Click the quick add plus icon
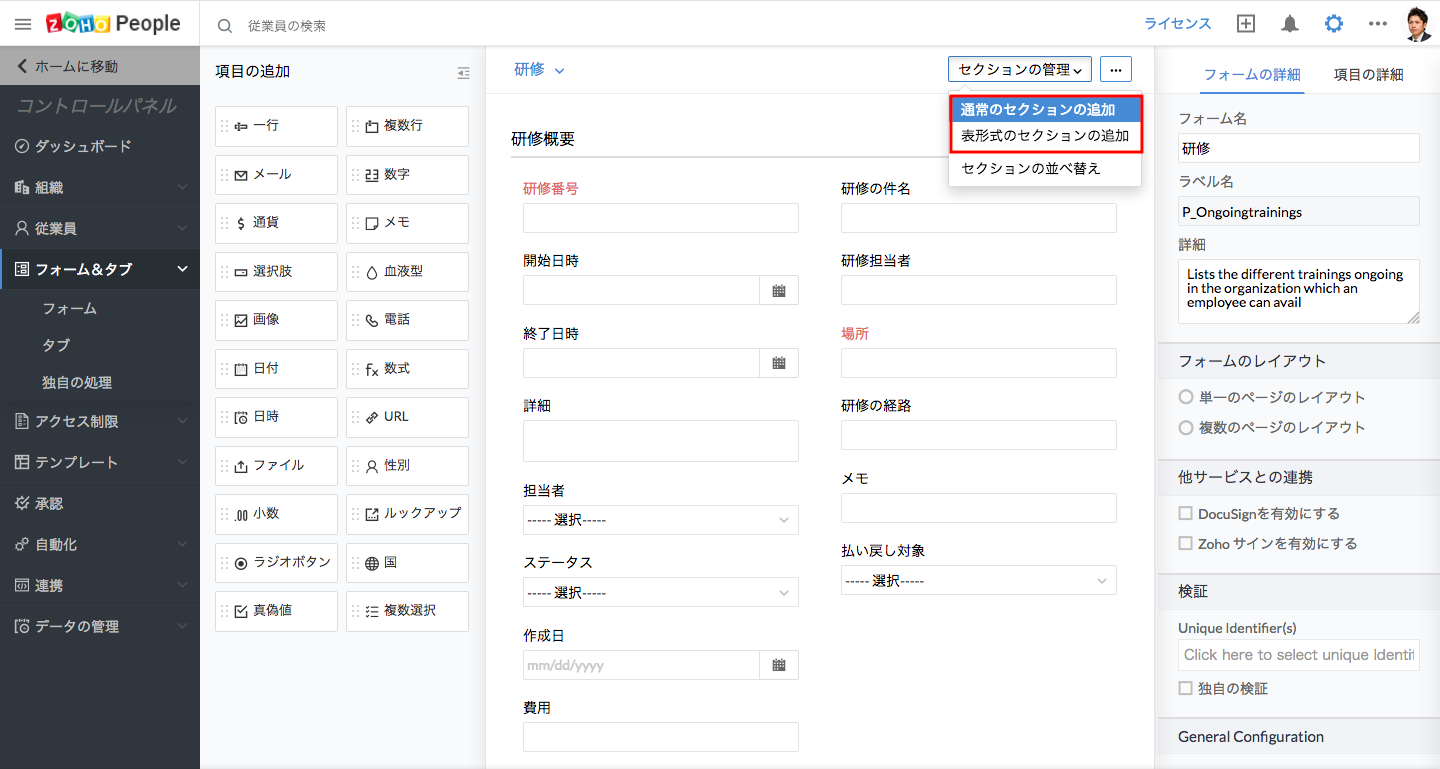1440x769 pixels. tap(1245, 24)
